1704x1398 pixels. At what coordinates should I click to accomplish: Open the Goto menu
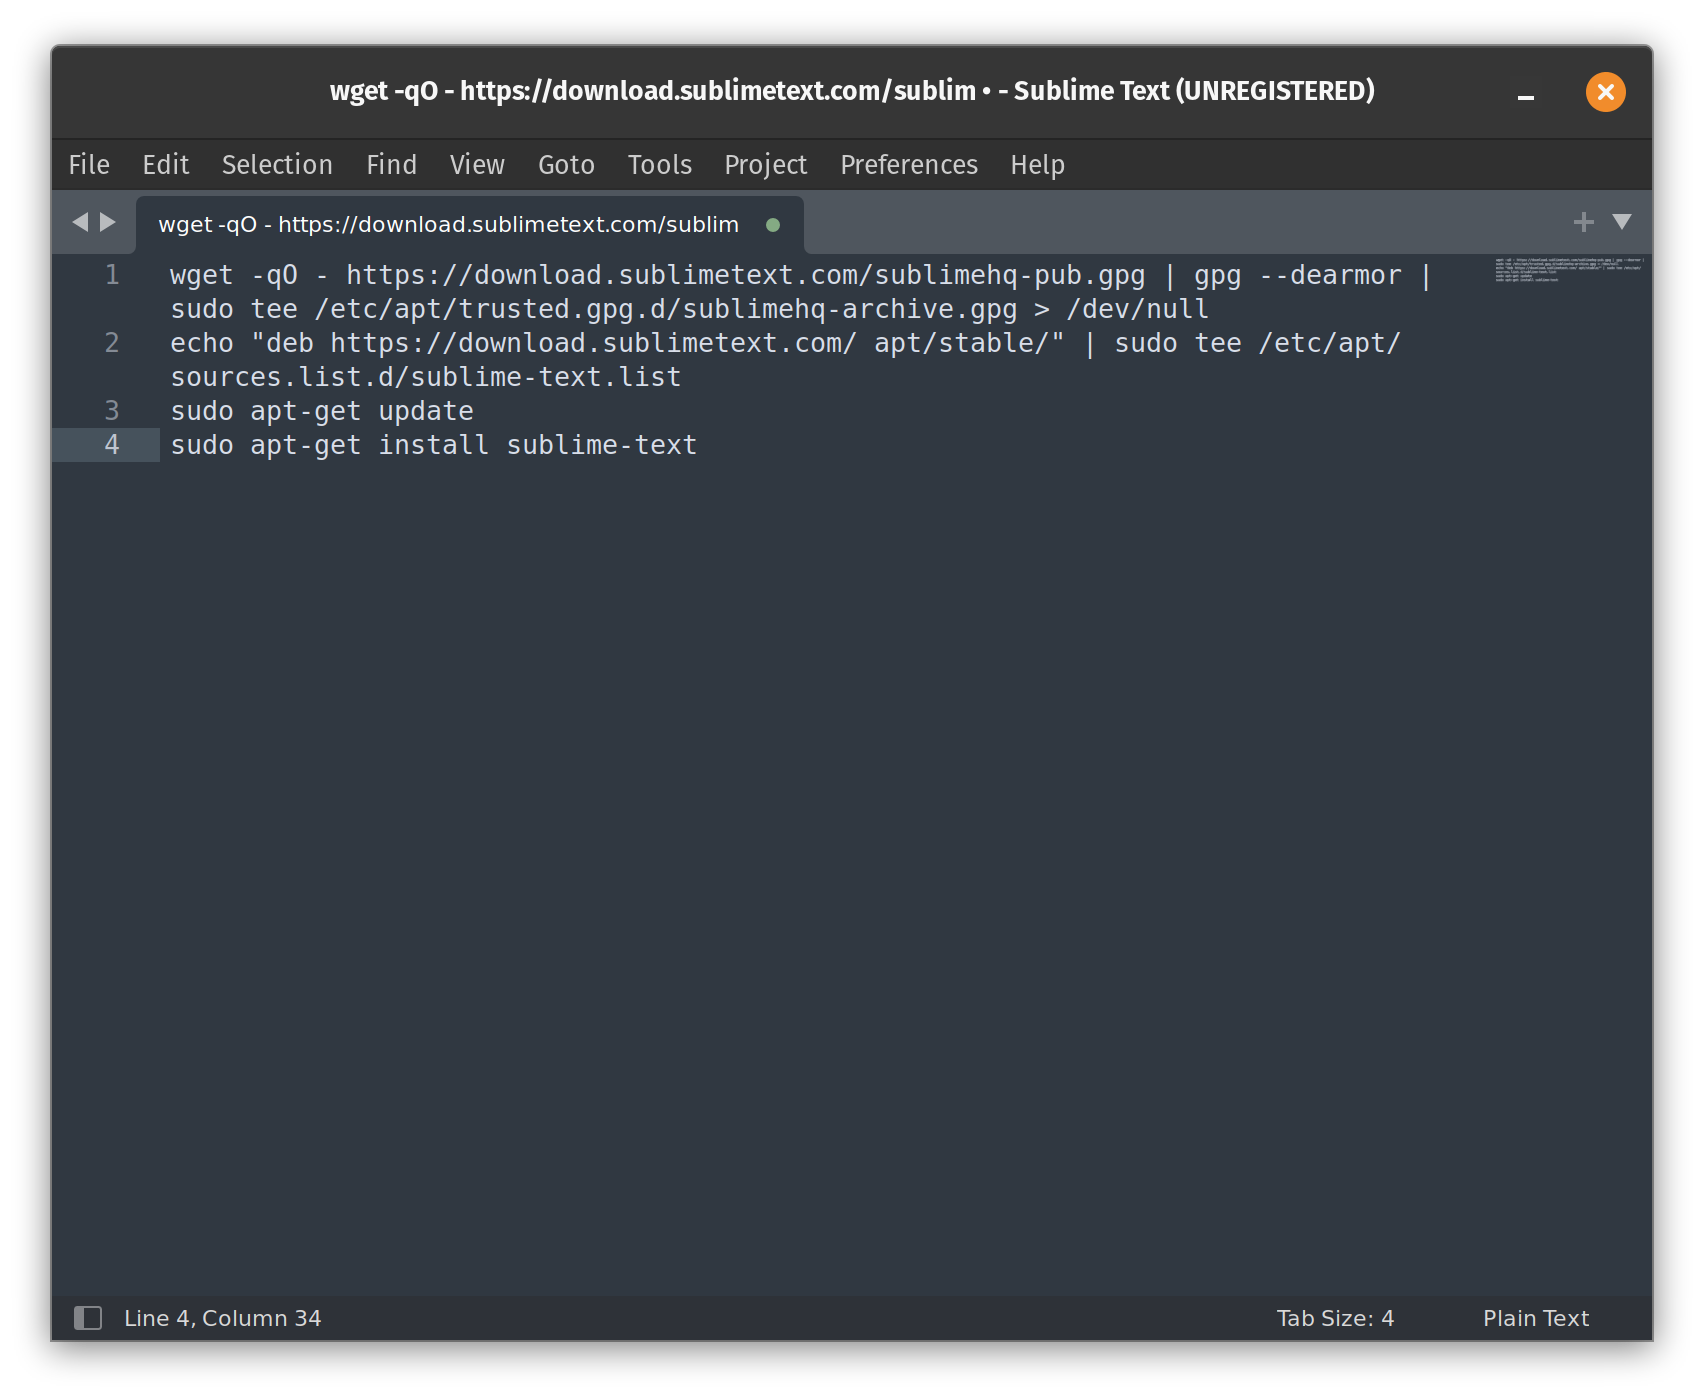566,165
